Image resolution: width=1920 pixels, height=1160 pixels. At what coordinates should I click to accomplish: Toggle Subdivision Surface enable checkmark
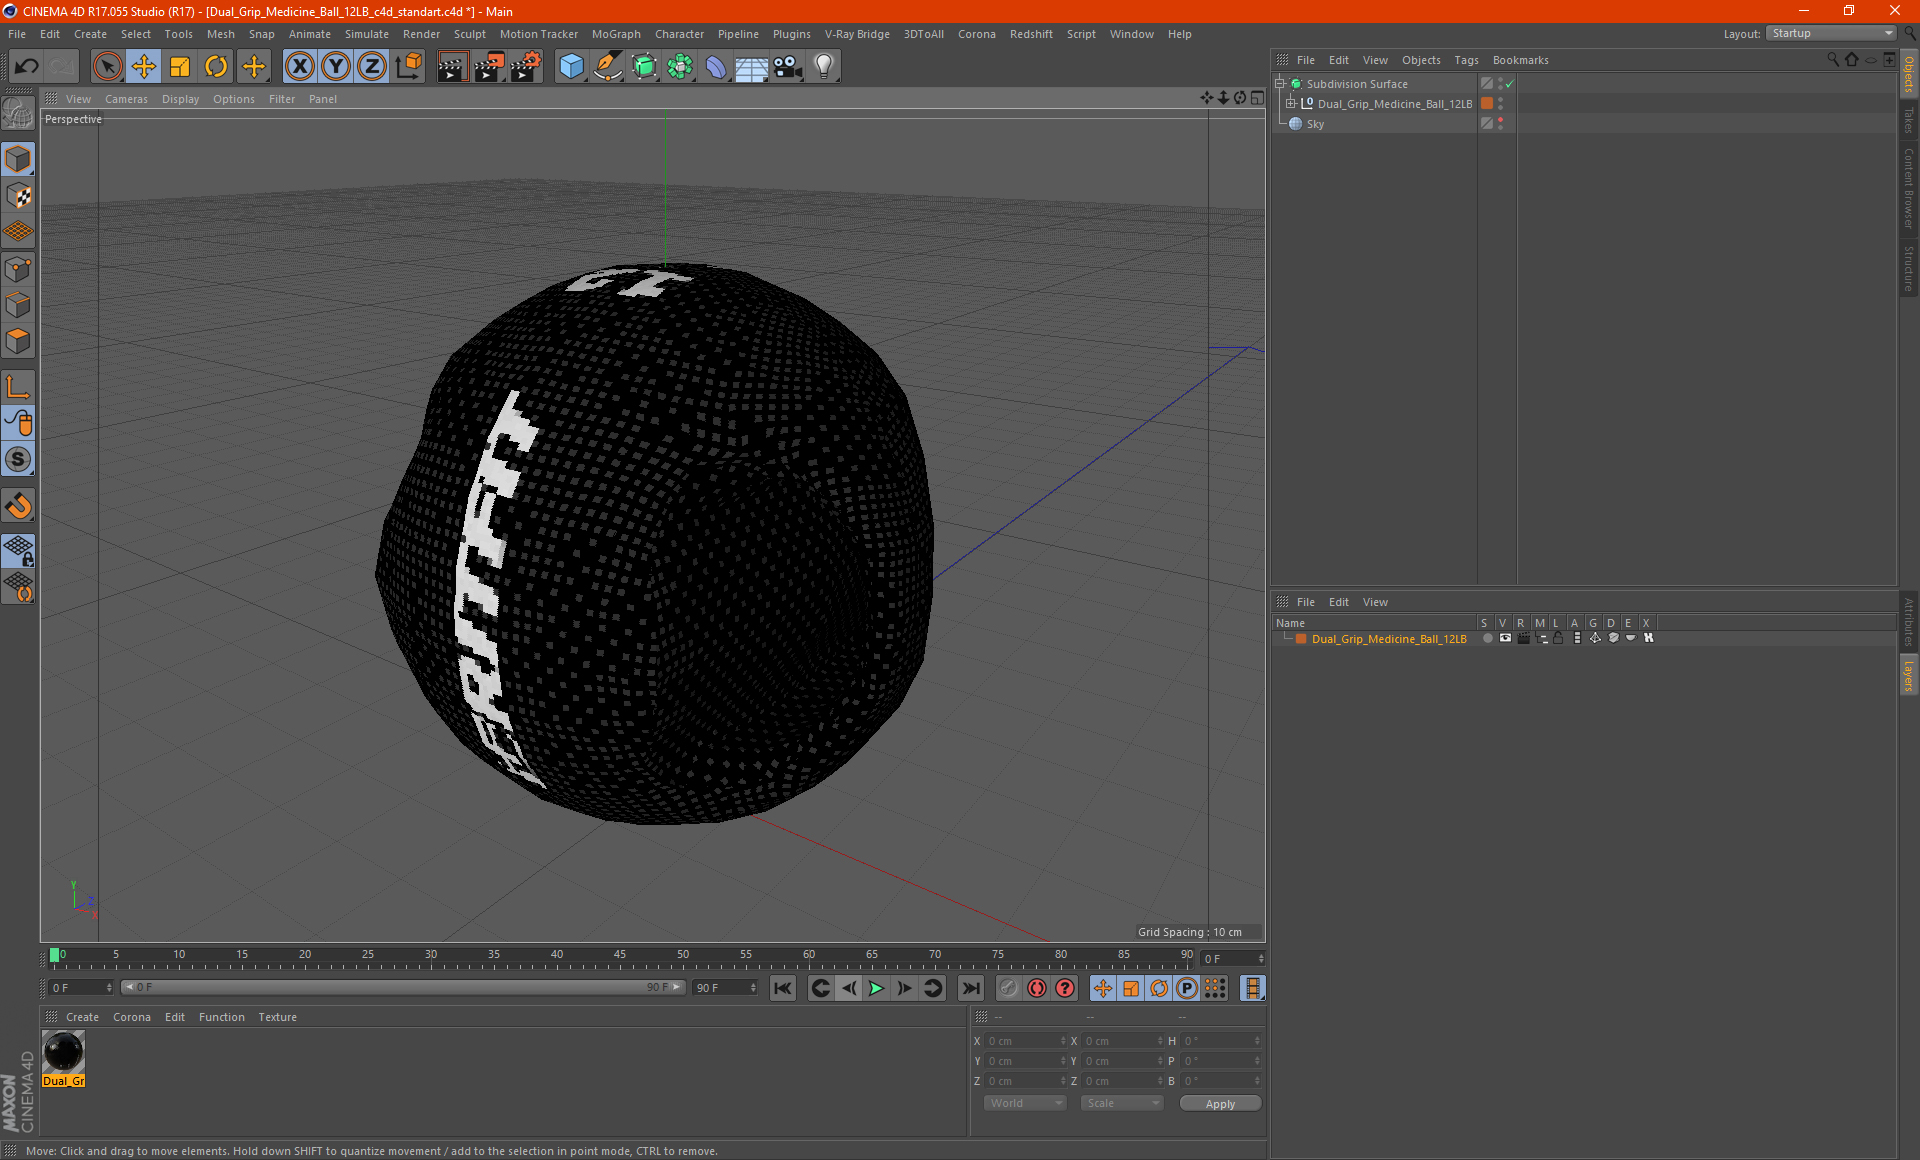tap(1509, 84)
